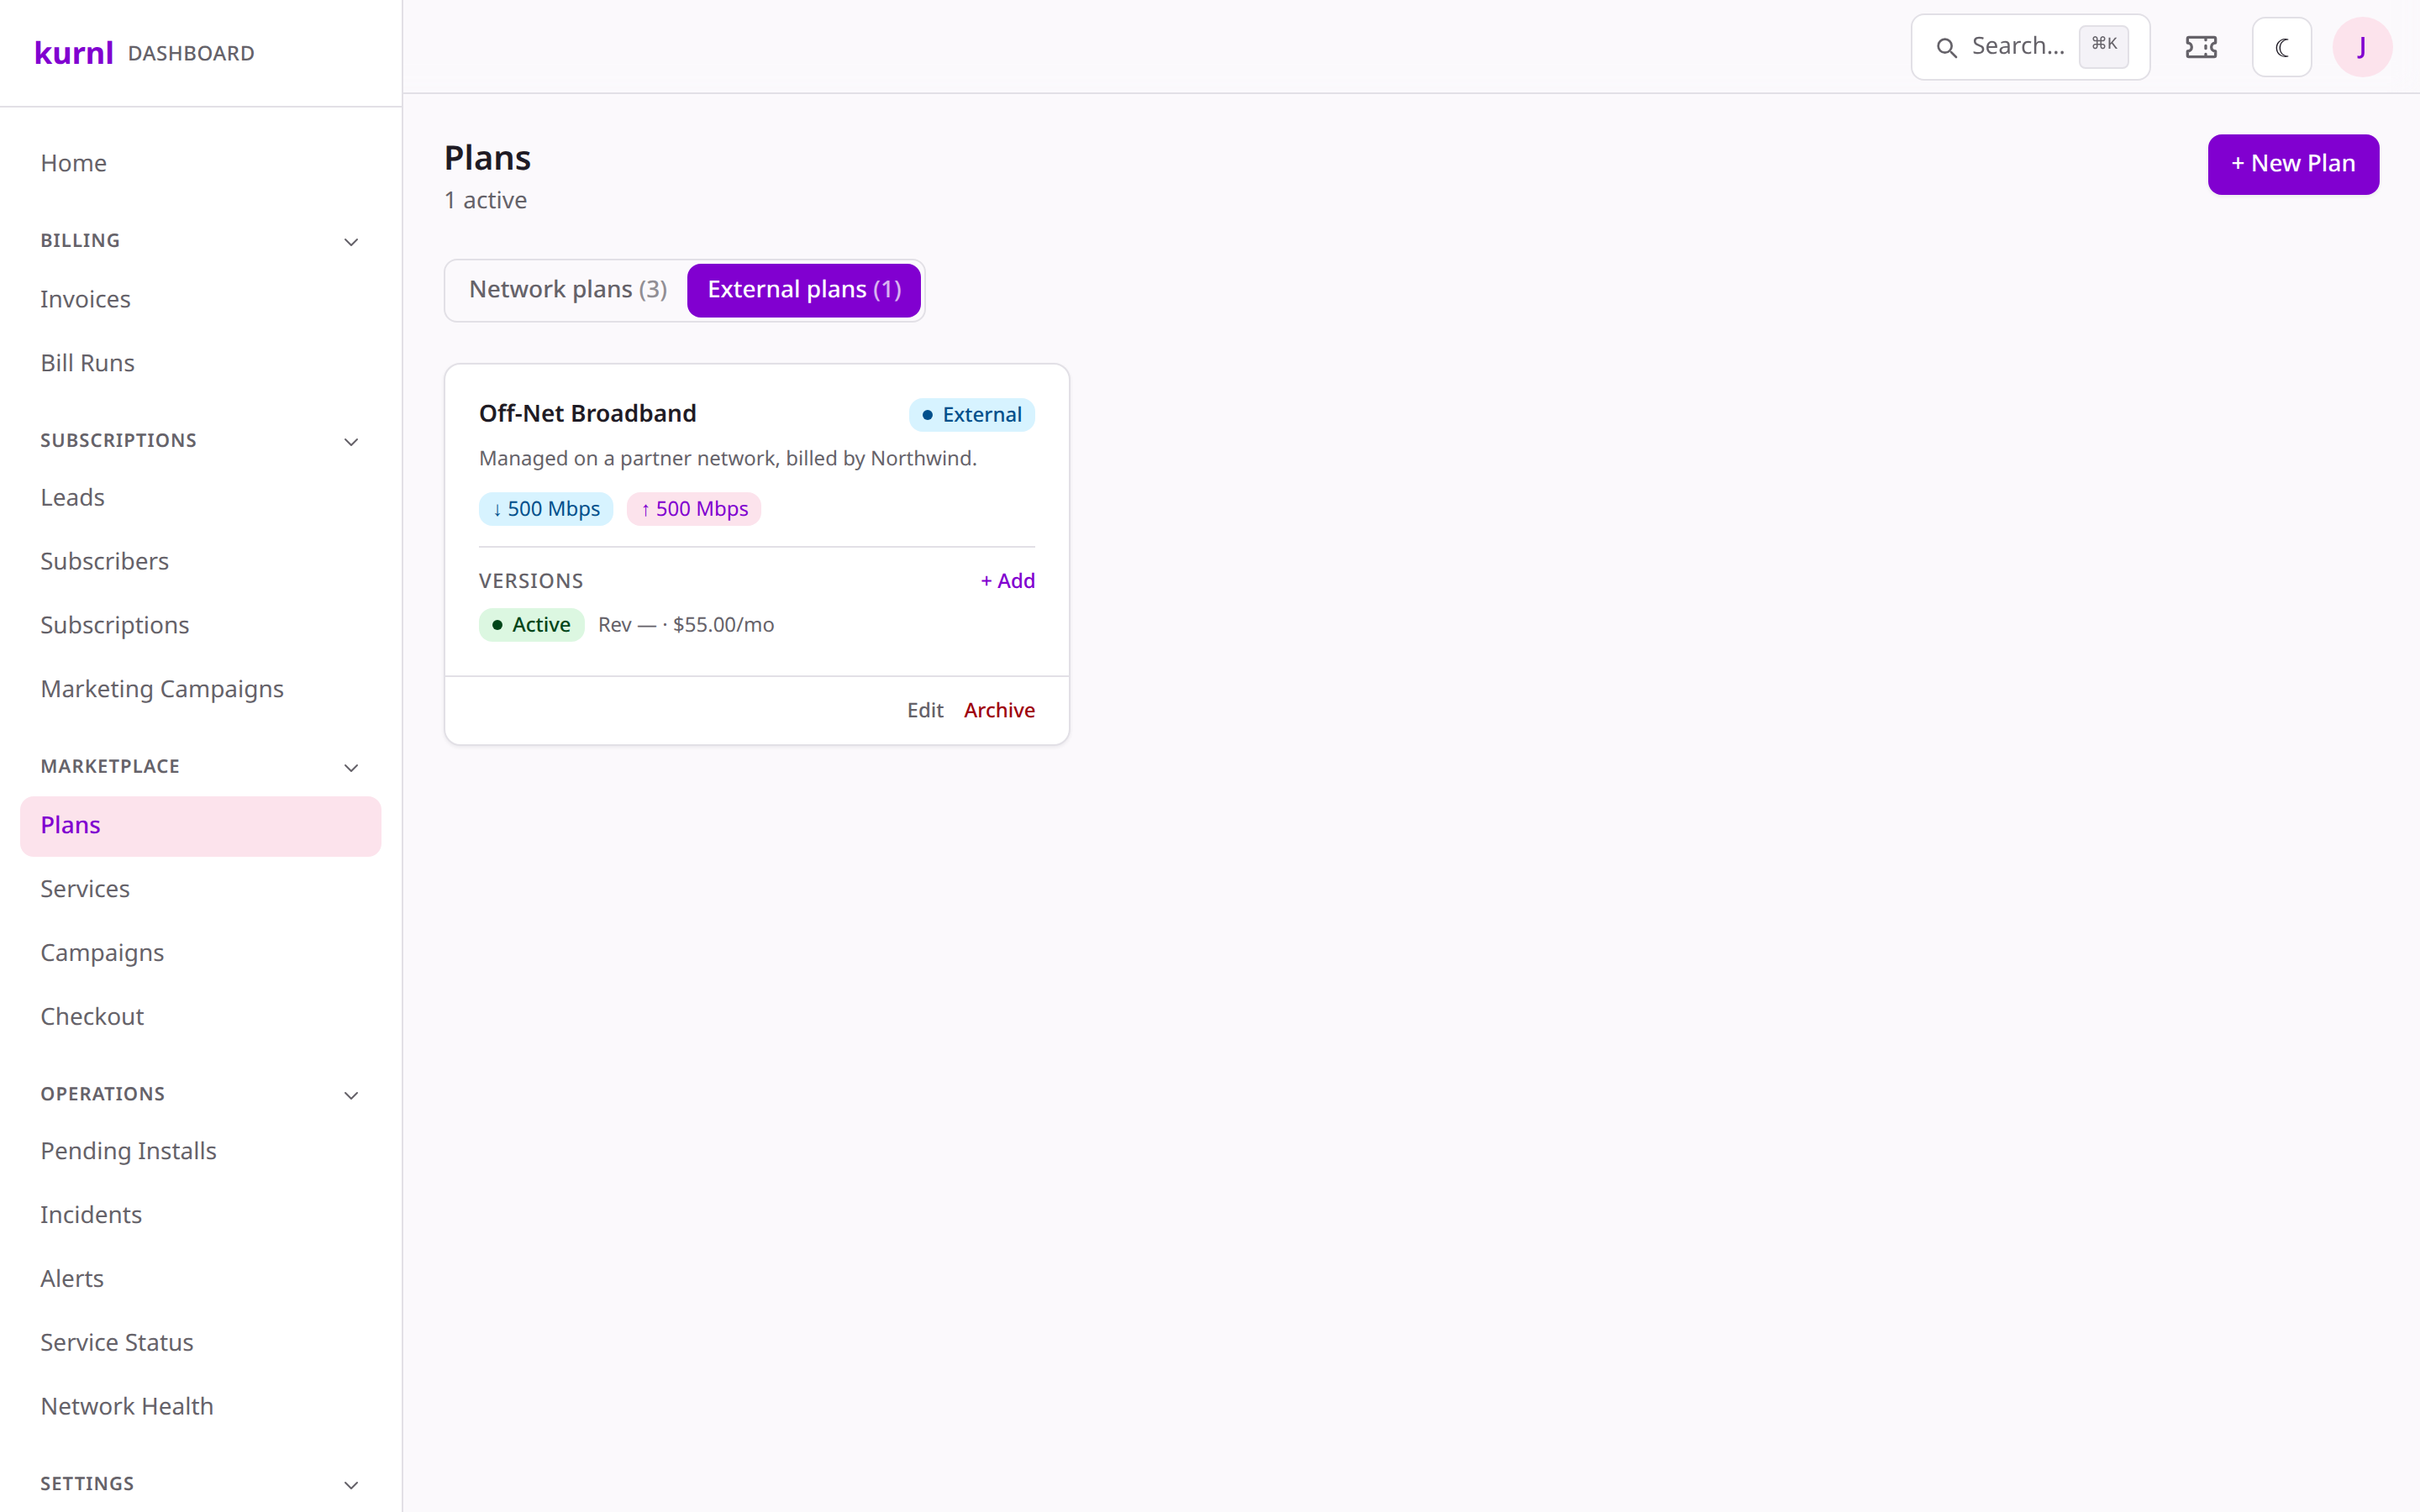2420x1512 pixels.
Task: Open Alerts page
Action: [200, 1279]
